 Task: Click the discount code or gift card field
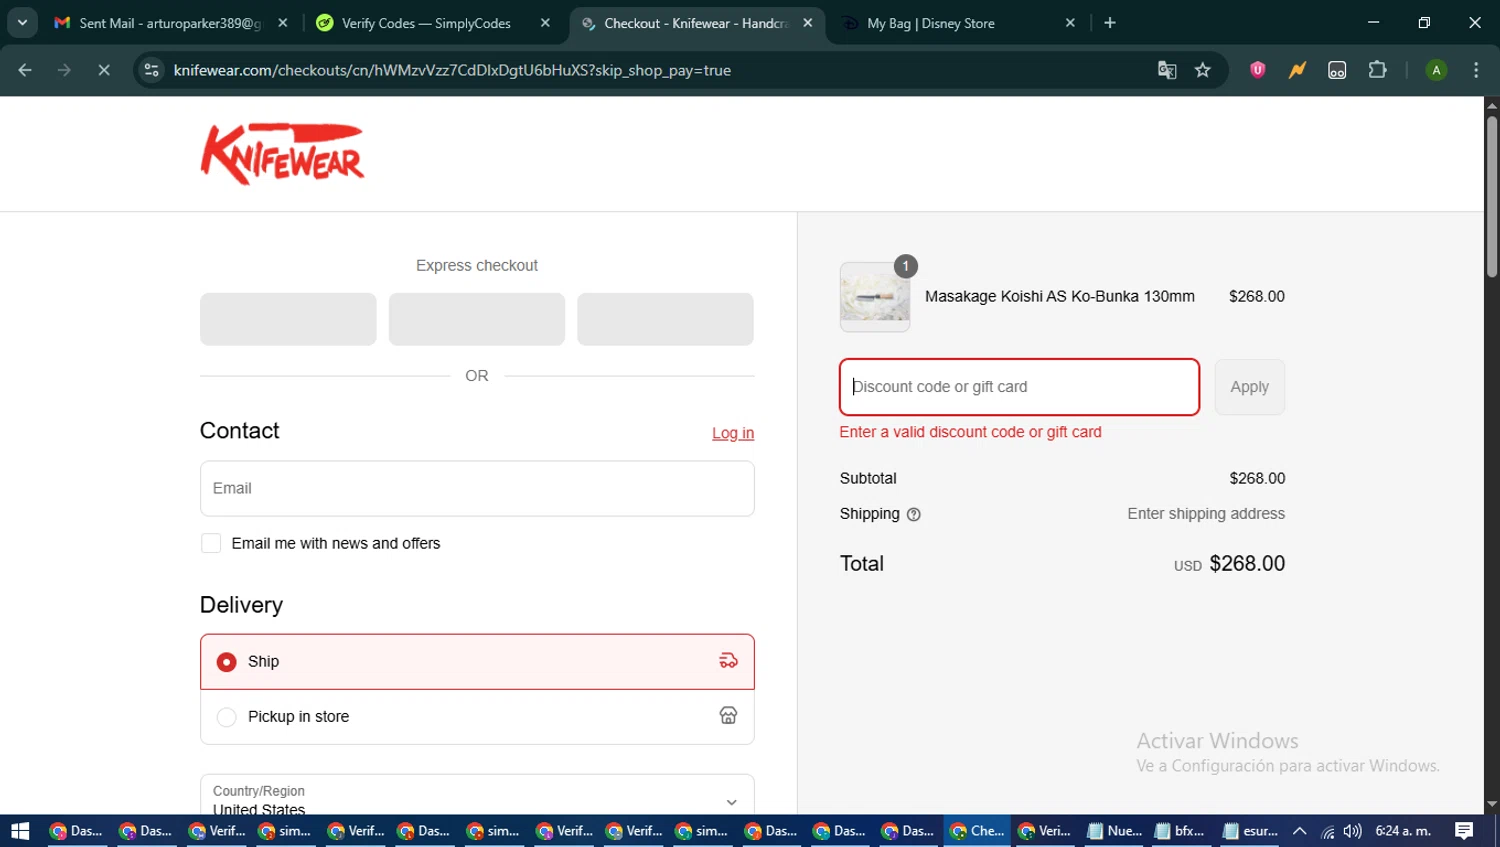tap(1019, 387)
